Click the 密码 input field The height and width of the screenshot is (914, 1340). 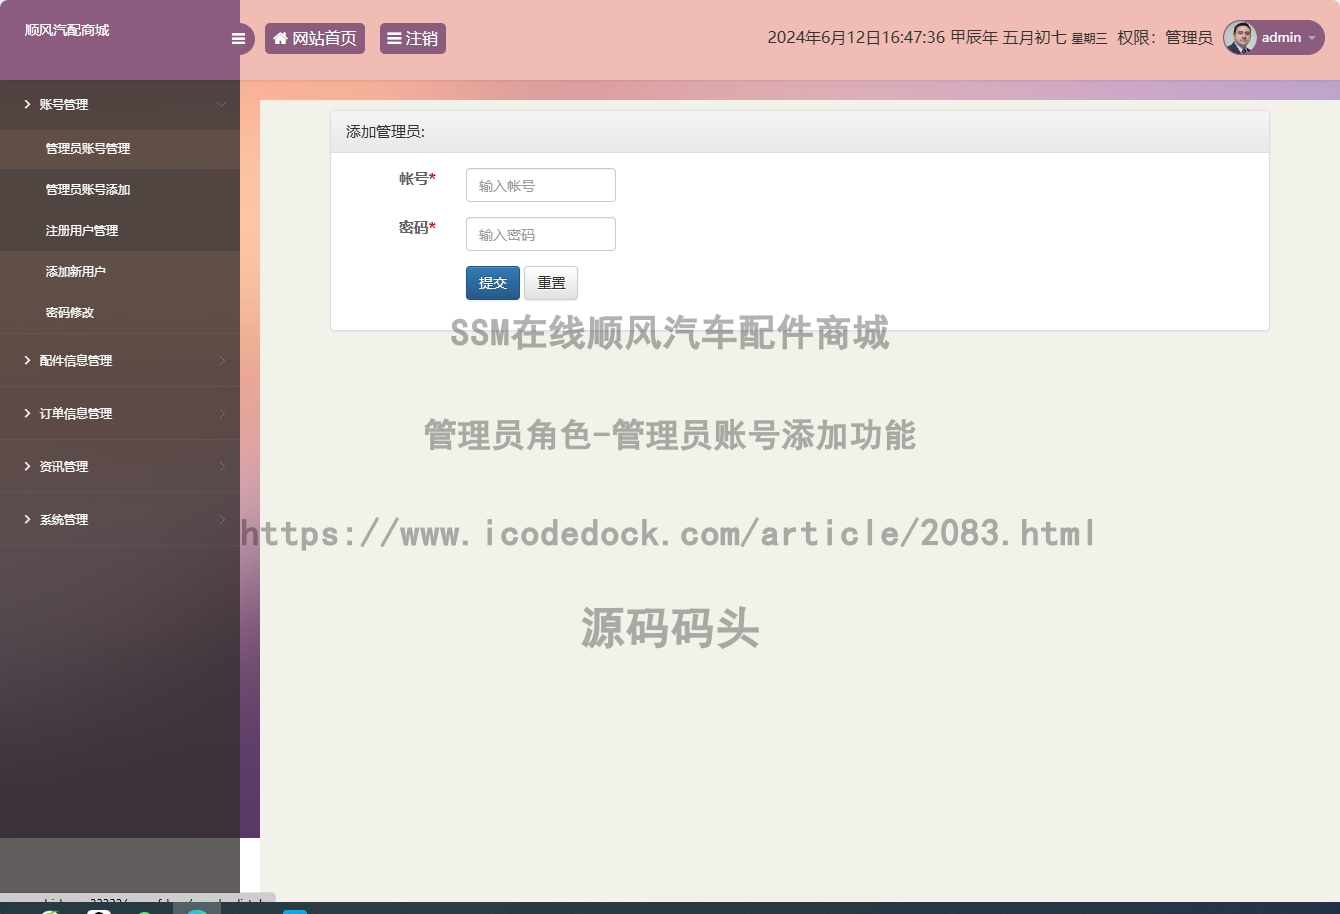[541, 234]
